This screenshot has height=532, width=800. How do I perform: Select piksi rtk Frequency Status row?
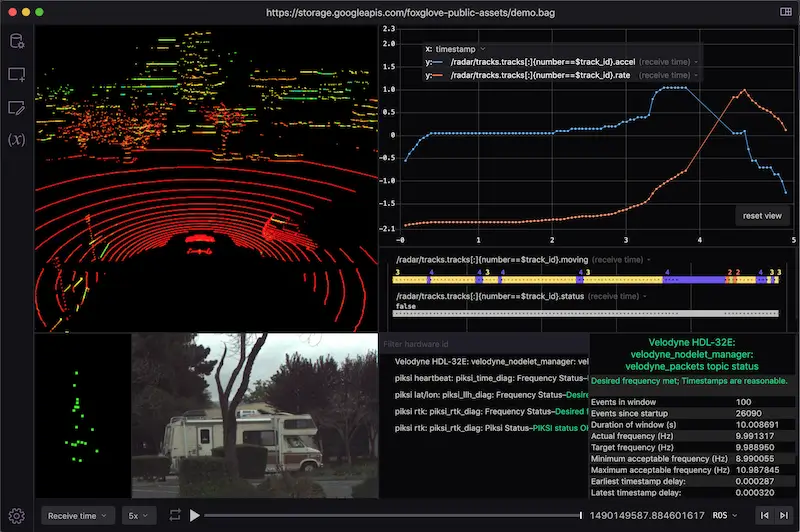[491, 411]
